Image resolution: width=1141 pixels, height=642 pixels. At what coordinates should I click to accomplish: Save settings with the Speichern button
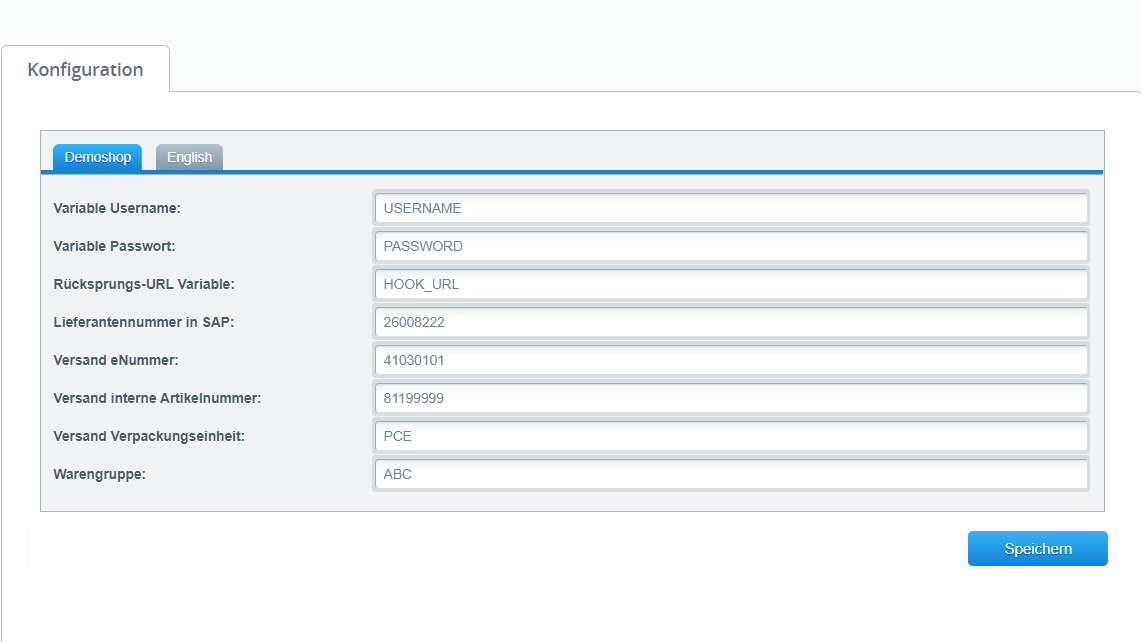tap(1038, 549)
